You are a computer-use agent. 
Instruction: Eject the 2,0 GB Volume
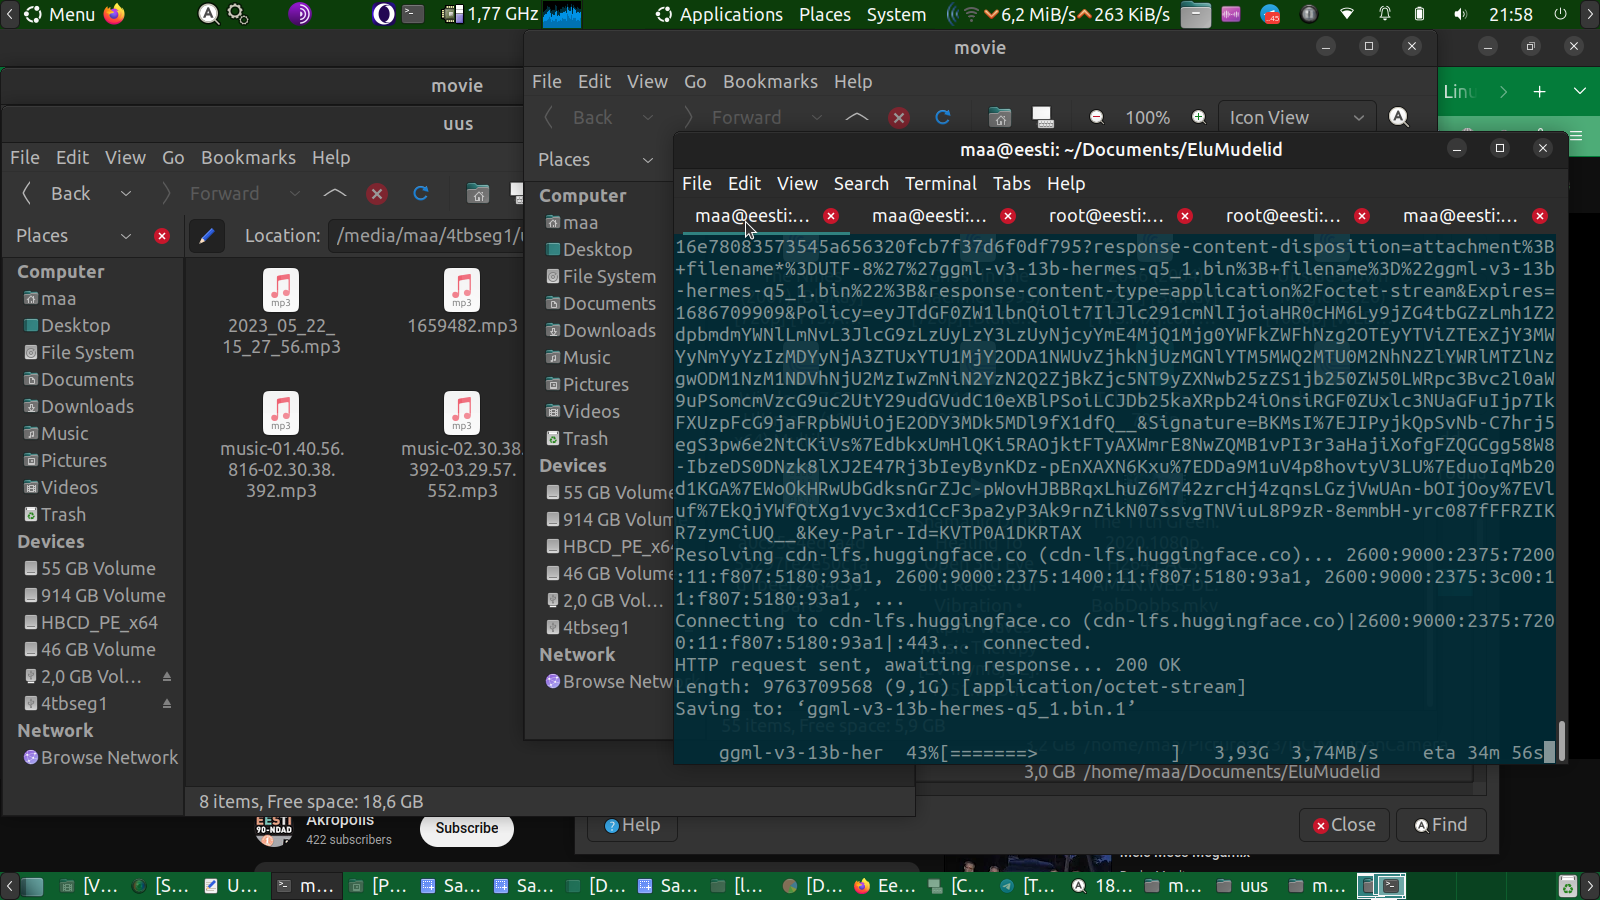coord(167,677)
